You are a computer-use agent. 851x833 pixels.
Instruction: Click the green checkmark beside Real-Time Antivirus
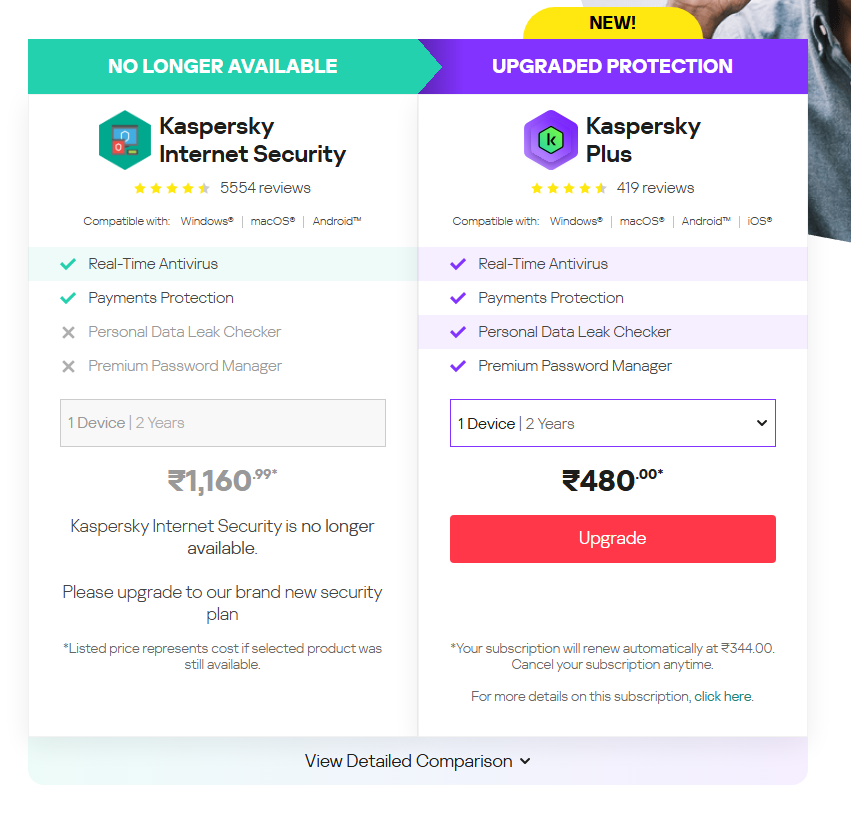point(68,264)
